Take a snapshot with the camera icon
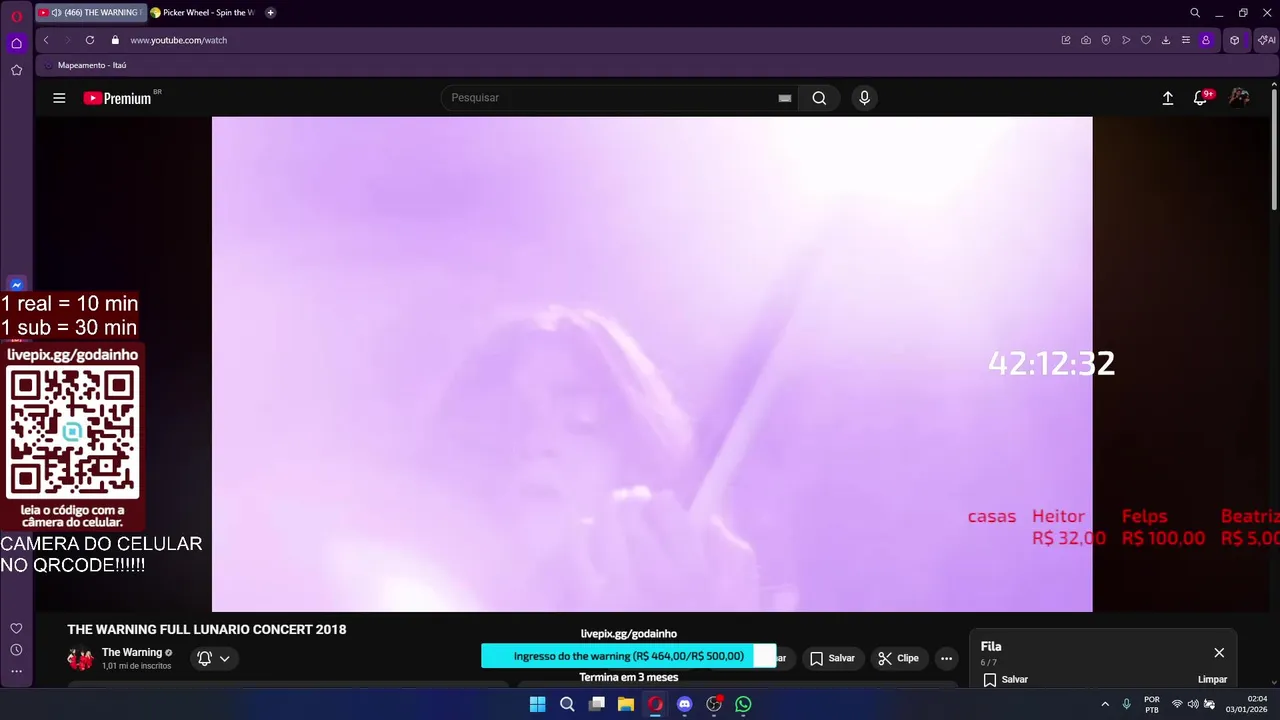Image resolution: width=1280 pixels, height=720 pixels. (1086, 40)
